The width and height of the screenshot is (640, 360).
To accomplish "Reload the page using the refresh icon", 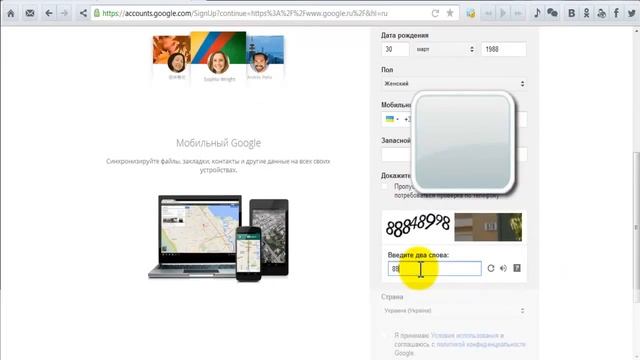I will click(435, 13).
